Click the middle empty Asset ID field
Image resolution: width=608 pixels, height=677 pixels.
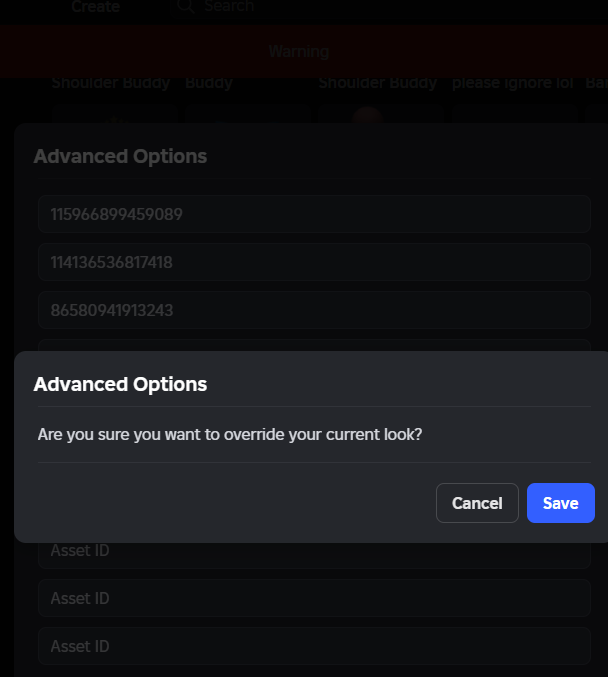pos(314,598)
